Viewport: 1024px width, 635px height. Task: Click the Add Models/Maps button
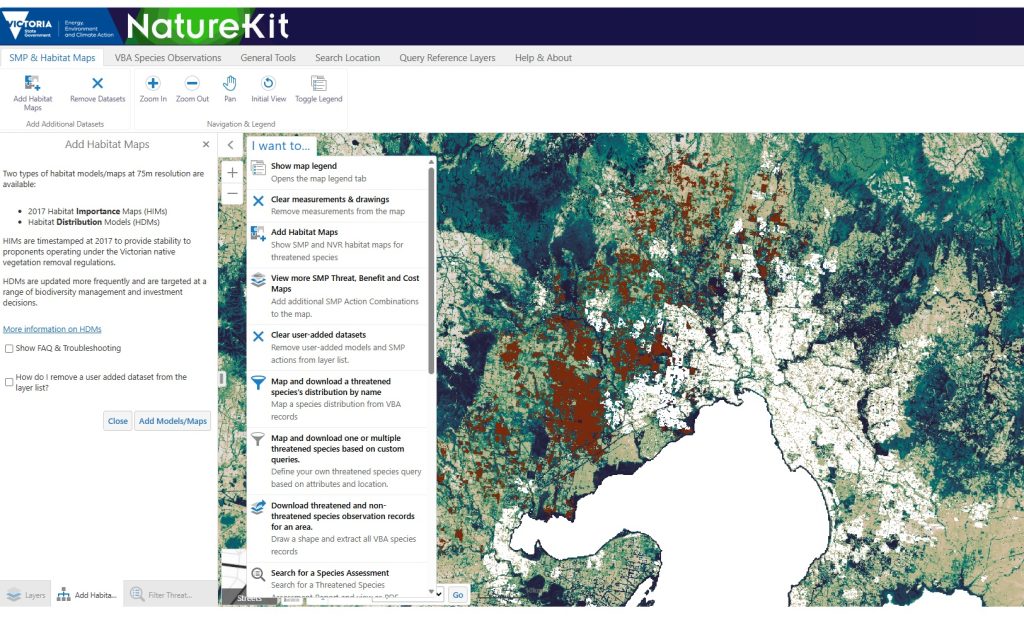click(x=173, y=421)
